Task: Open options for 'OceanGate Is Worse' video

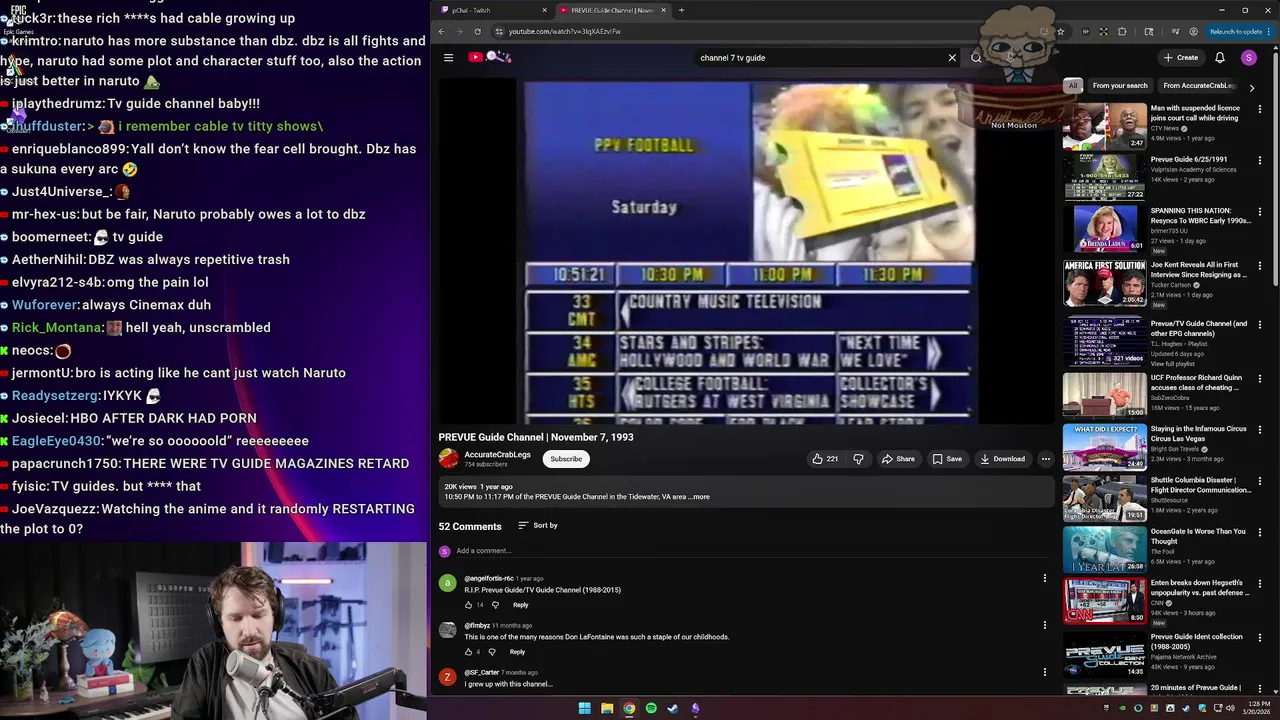Action: (x=1260, y=532)
